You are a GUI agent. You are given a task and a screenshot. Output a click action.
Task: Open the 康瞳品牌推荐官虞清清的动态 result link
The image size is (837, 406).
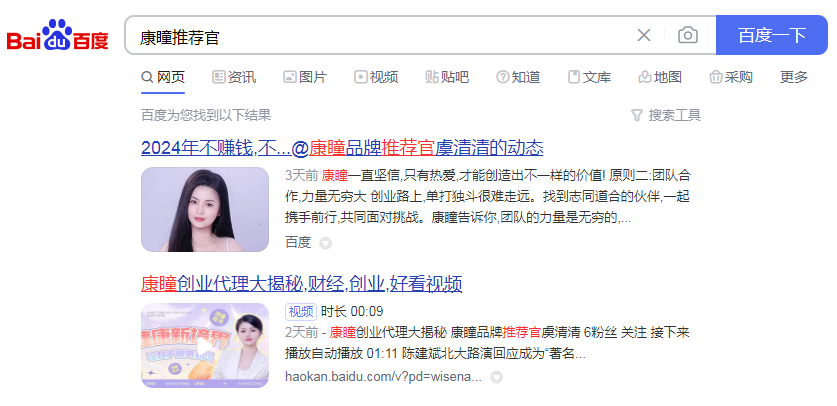pos(342,148)
